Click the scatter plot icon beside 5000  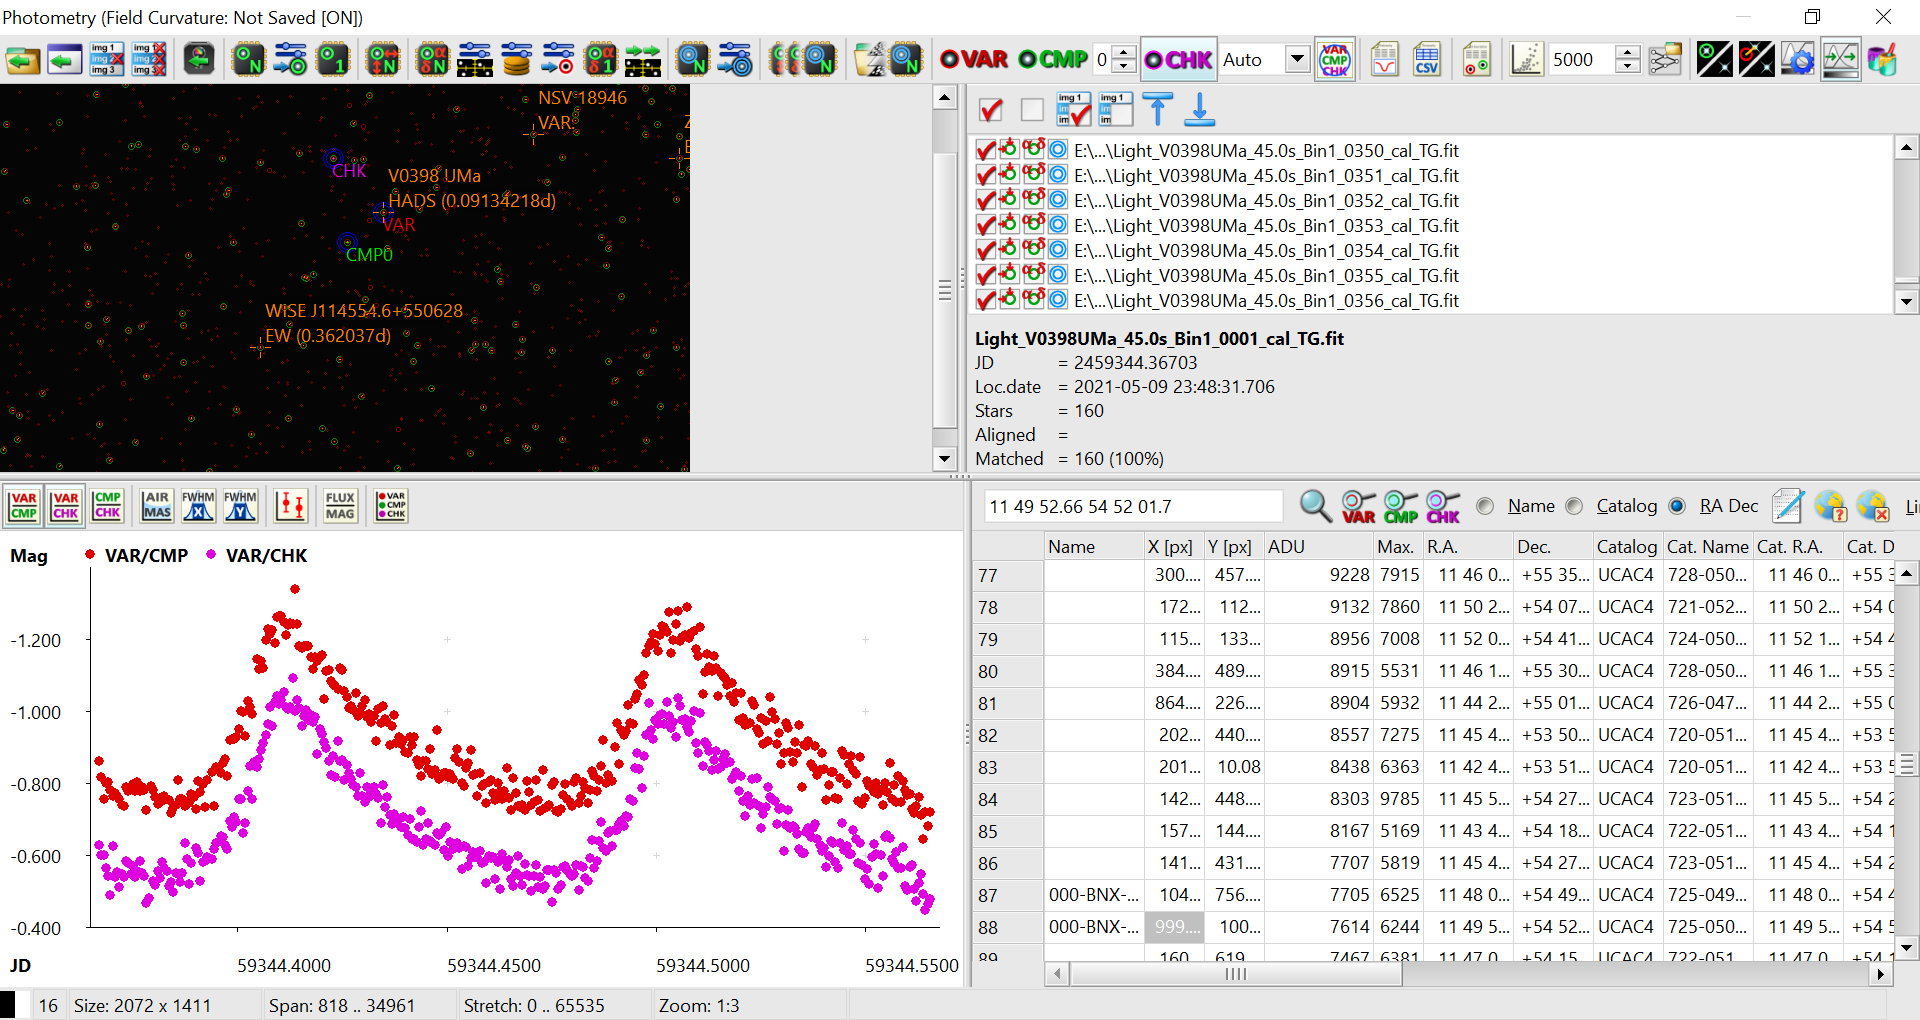[1526, 60]
